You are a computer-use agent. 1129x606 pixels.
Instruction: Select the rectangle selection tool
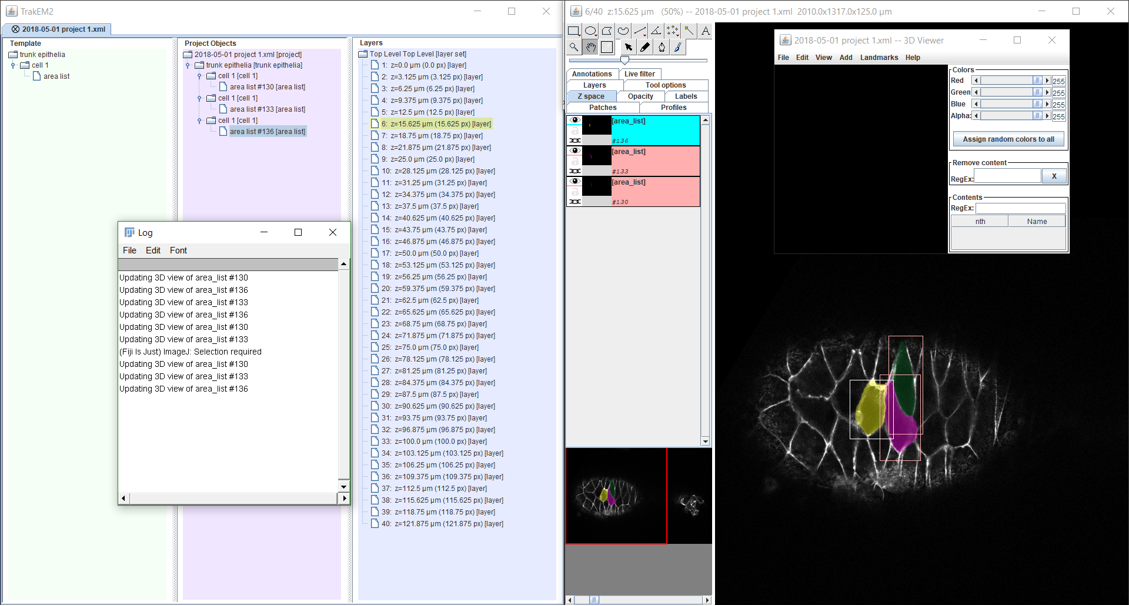(574, 31)
